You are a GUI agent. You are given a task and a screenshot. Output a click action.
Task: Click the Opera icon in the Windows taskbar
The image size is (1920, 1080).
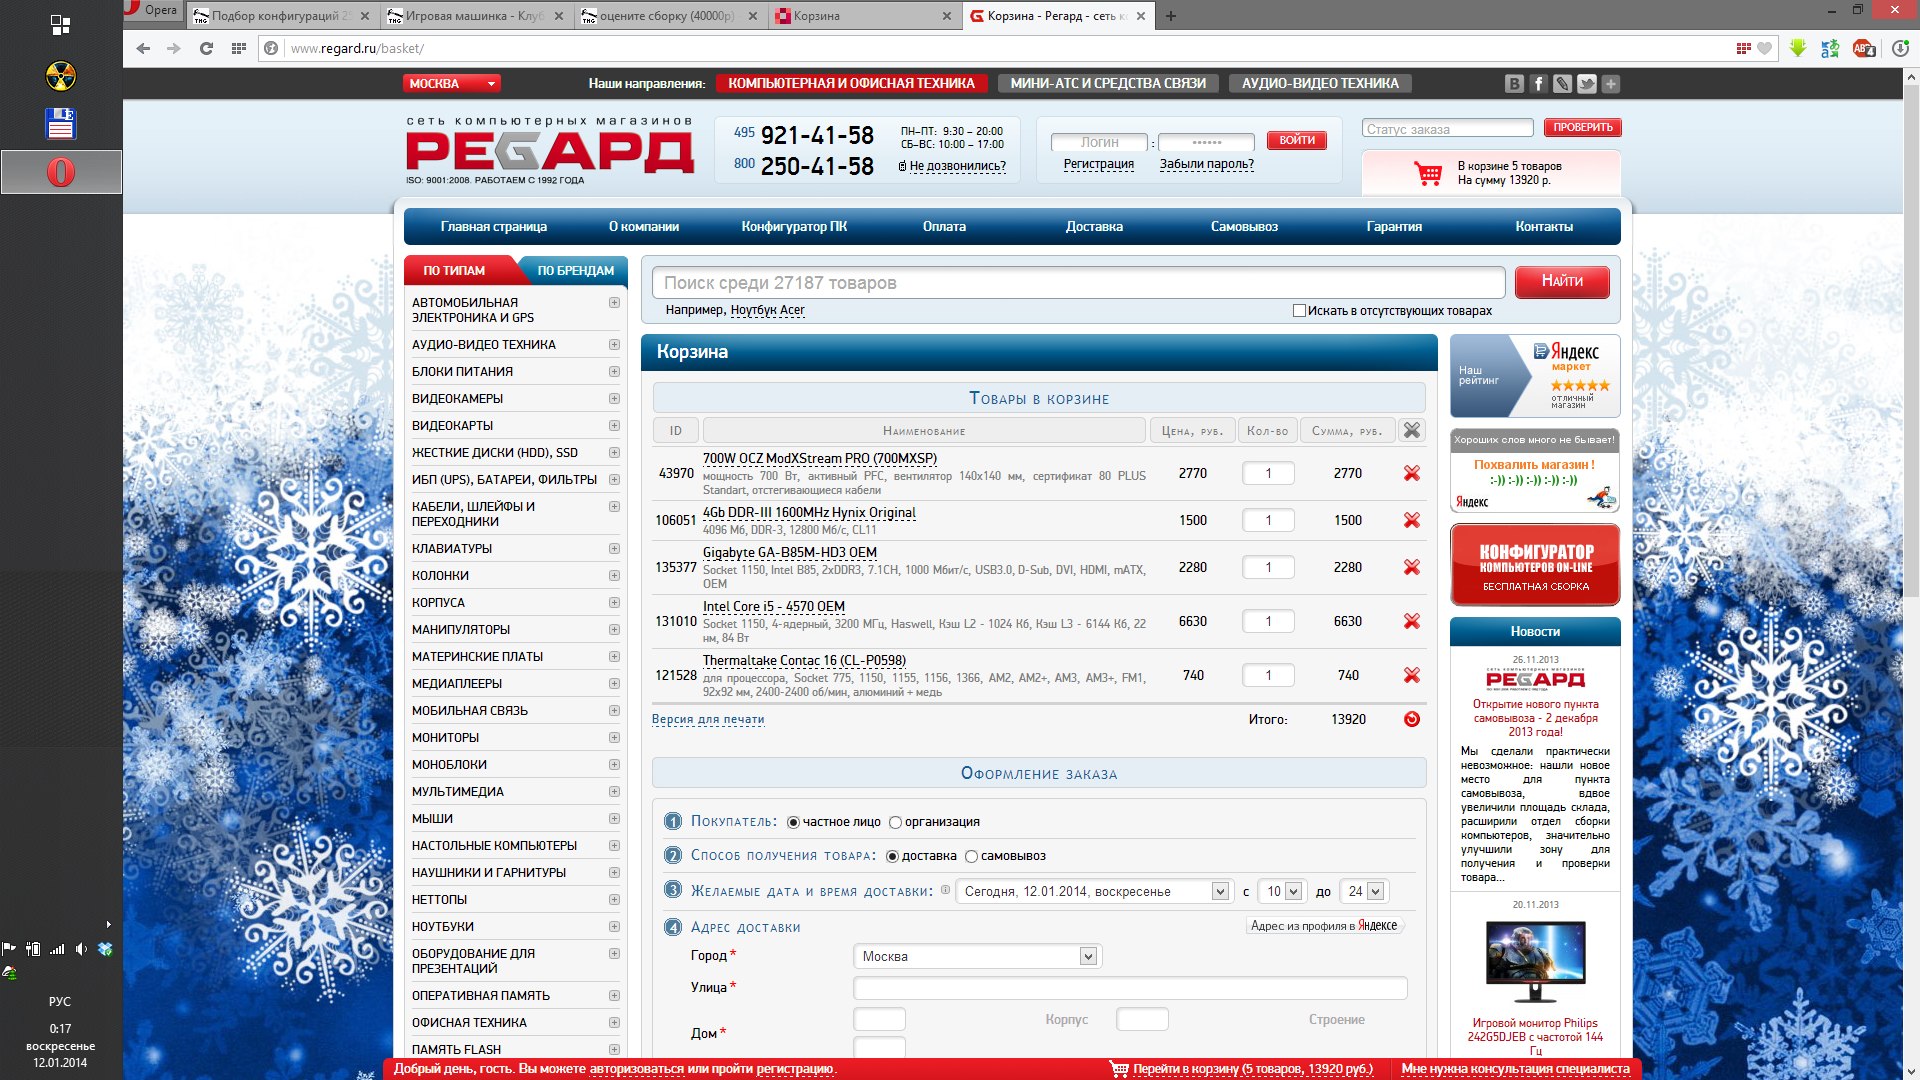(x=61, y=172)
